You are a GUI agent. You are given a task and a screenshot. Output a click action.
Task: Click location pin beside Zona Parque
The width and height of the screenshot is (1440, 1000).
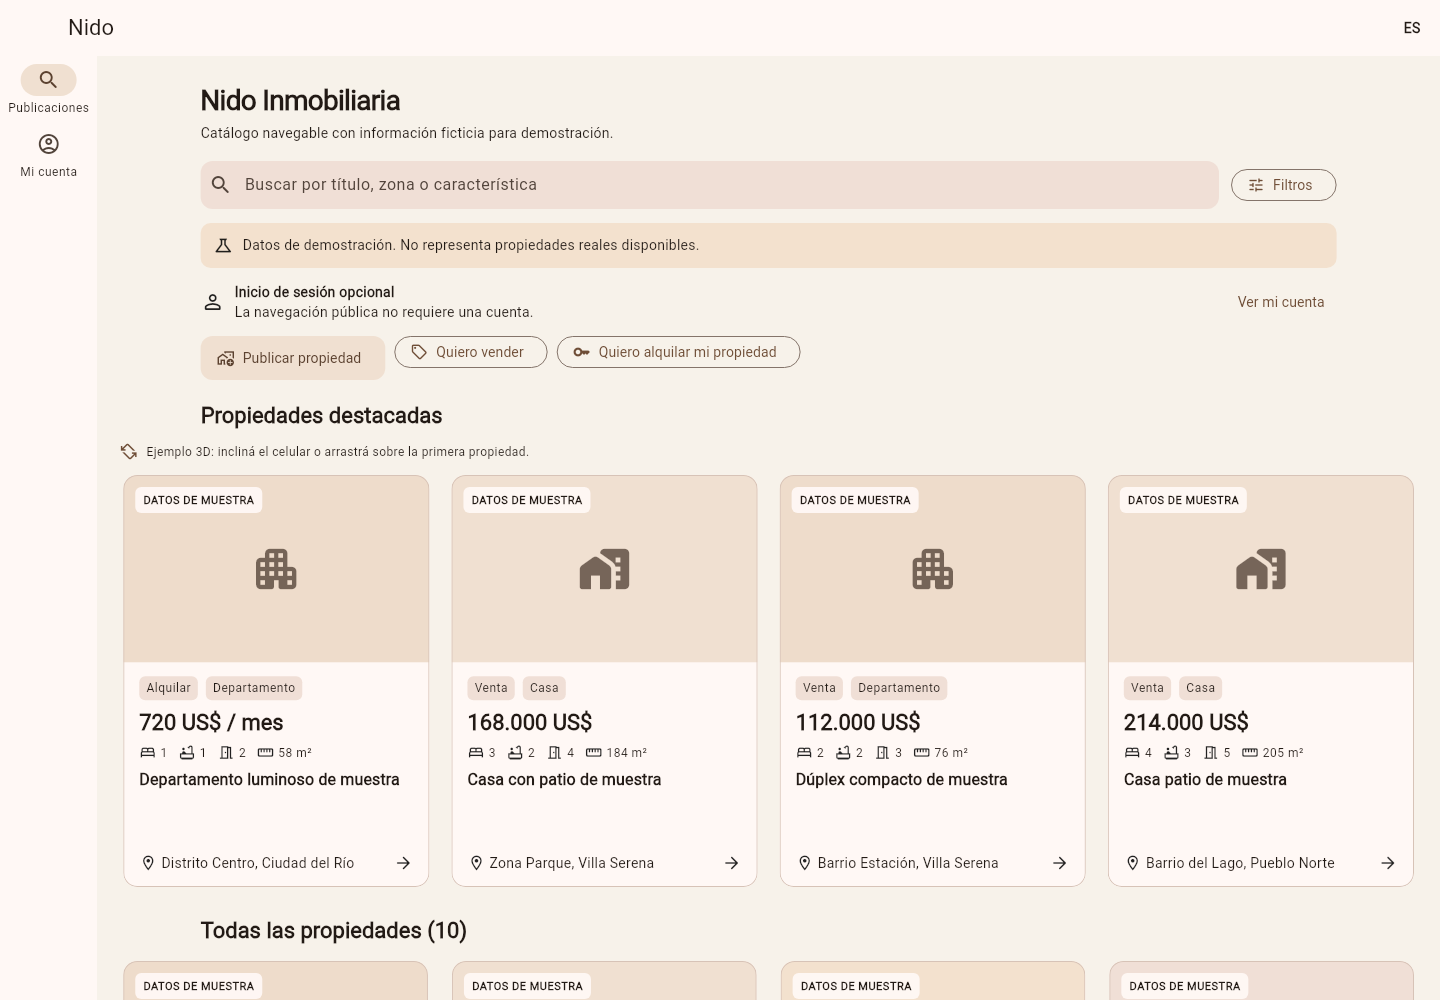pos(476,863)
